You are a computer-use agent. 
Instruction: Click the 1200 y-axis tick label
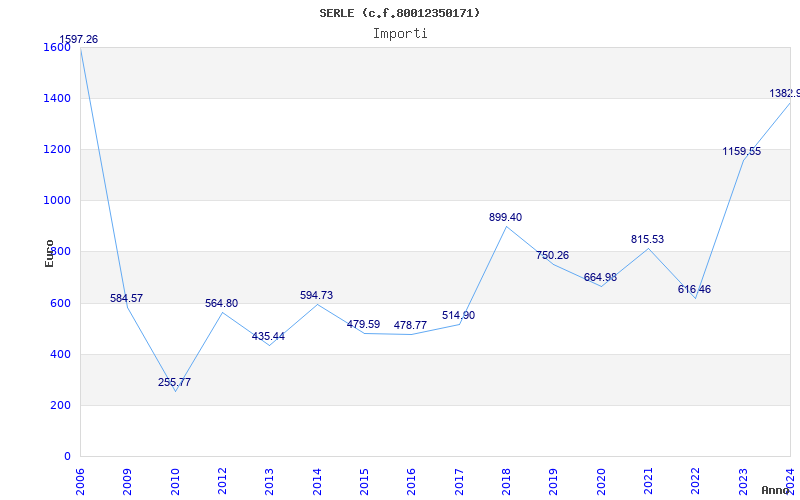57,149
